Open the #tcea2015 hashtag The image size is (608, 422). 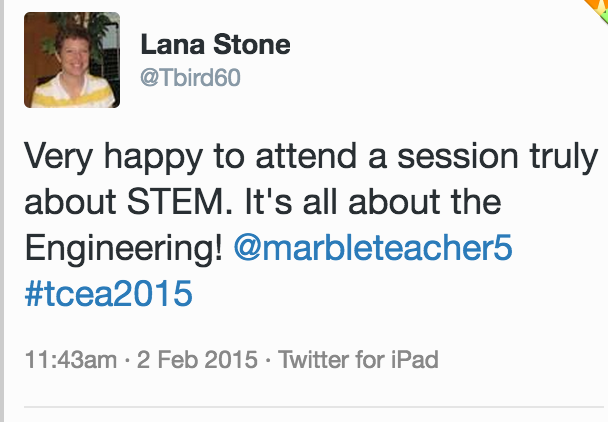pos(107,295)
